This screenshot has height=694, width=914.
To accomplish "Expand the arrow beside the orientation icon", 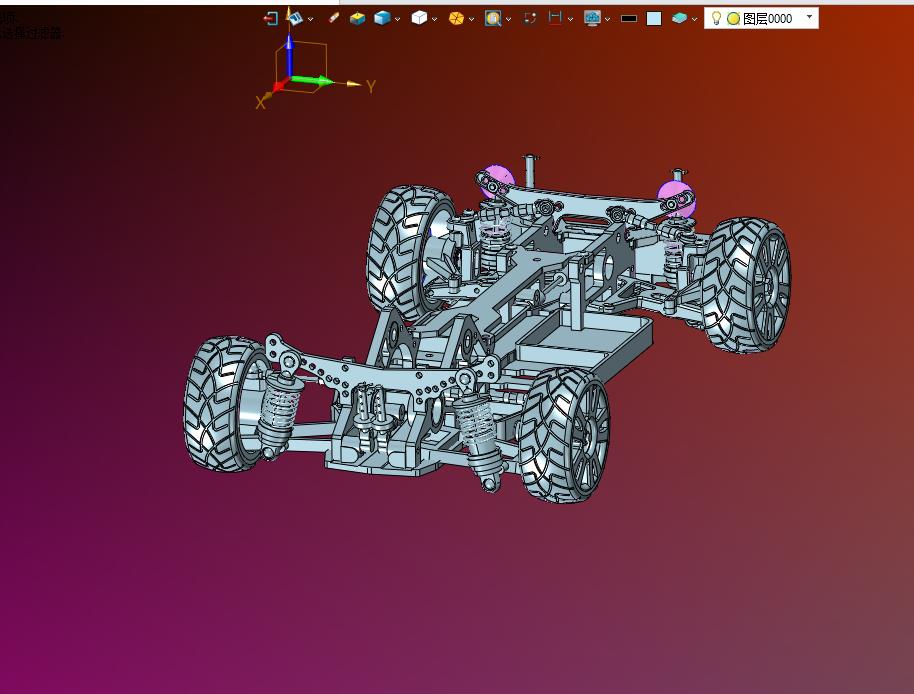I will [311, 19].
